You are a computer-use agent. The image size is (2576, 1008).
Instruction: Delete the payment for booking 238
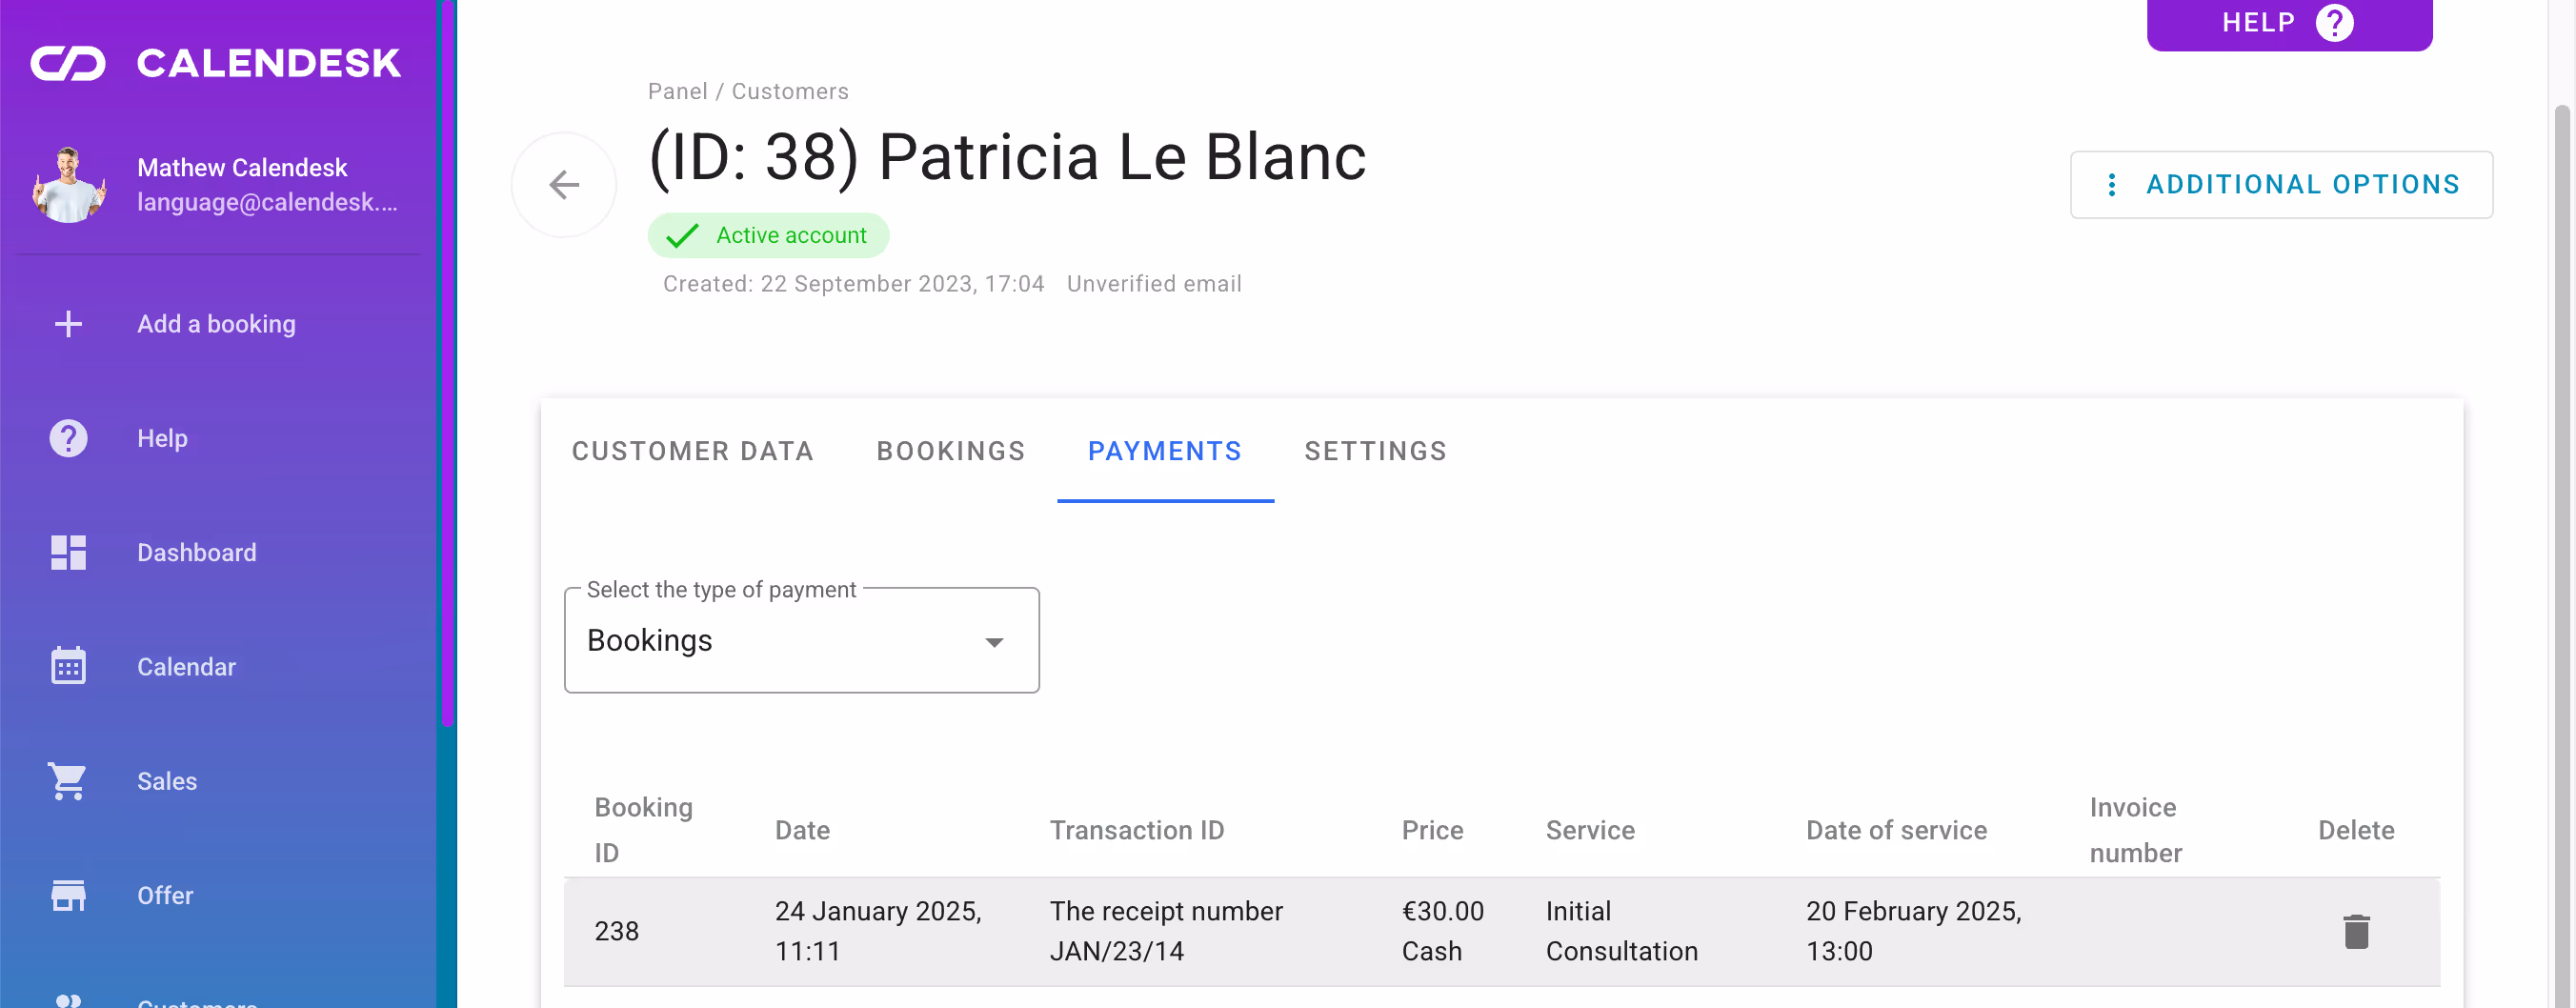2357,931
